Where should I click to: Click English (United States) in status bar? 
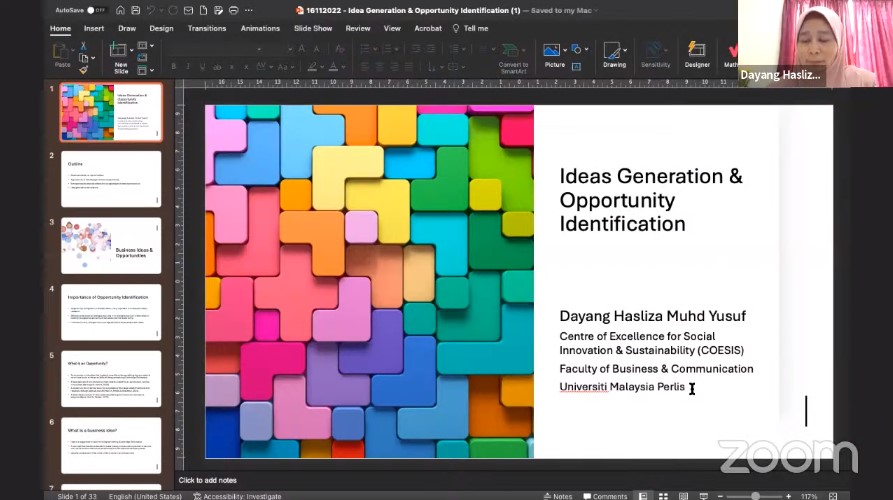(145, 496)
